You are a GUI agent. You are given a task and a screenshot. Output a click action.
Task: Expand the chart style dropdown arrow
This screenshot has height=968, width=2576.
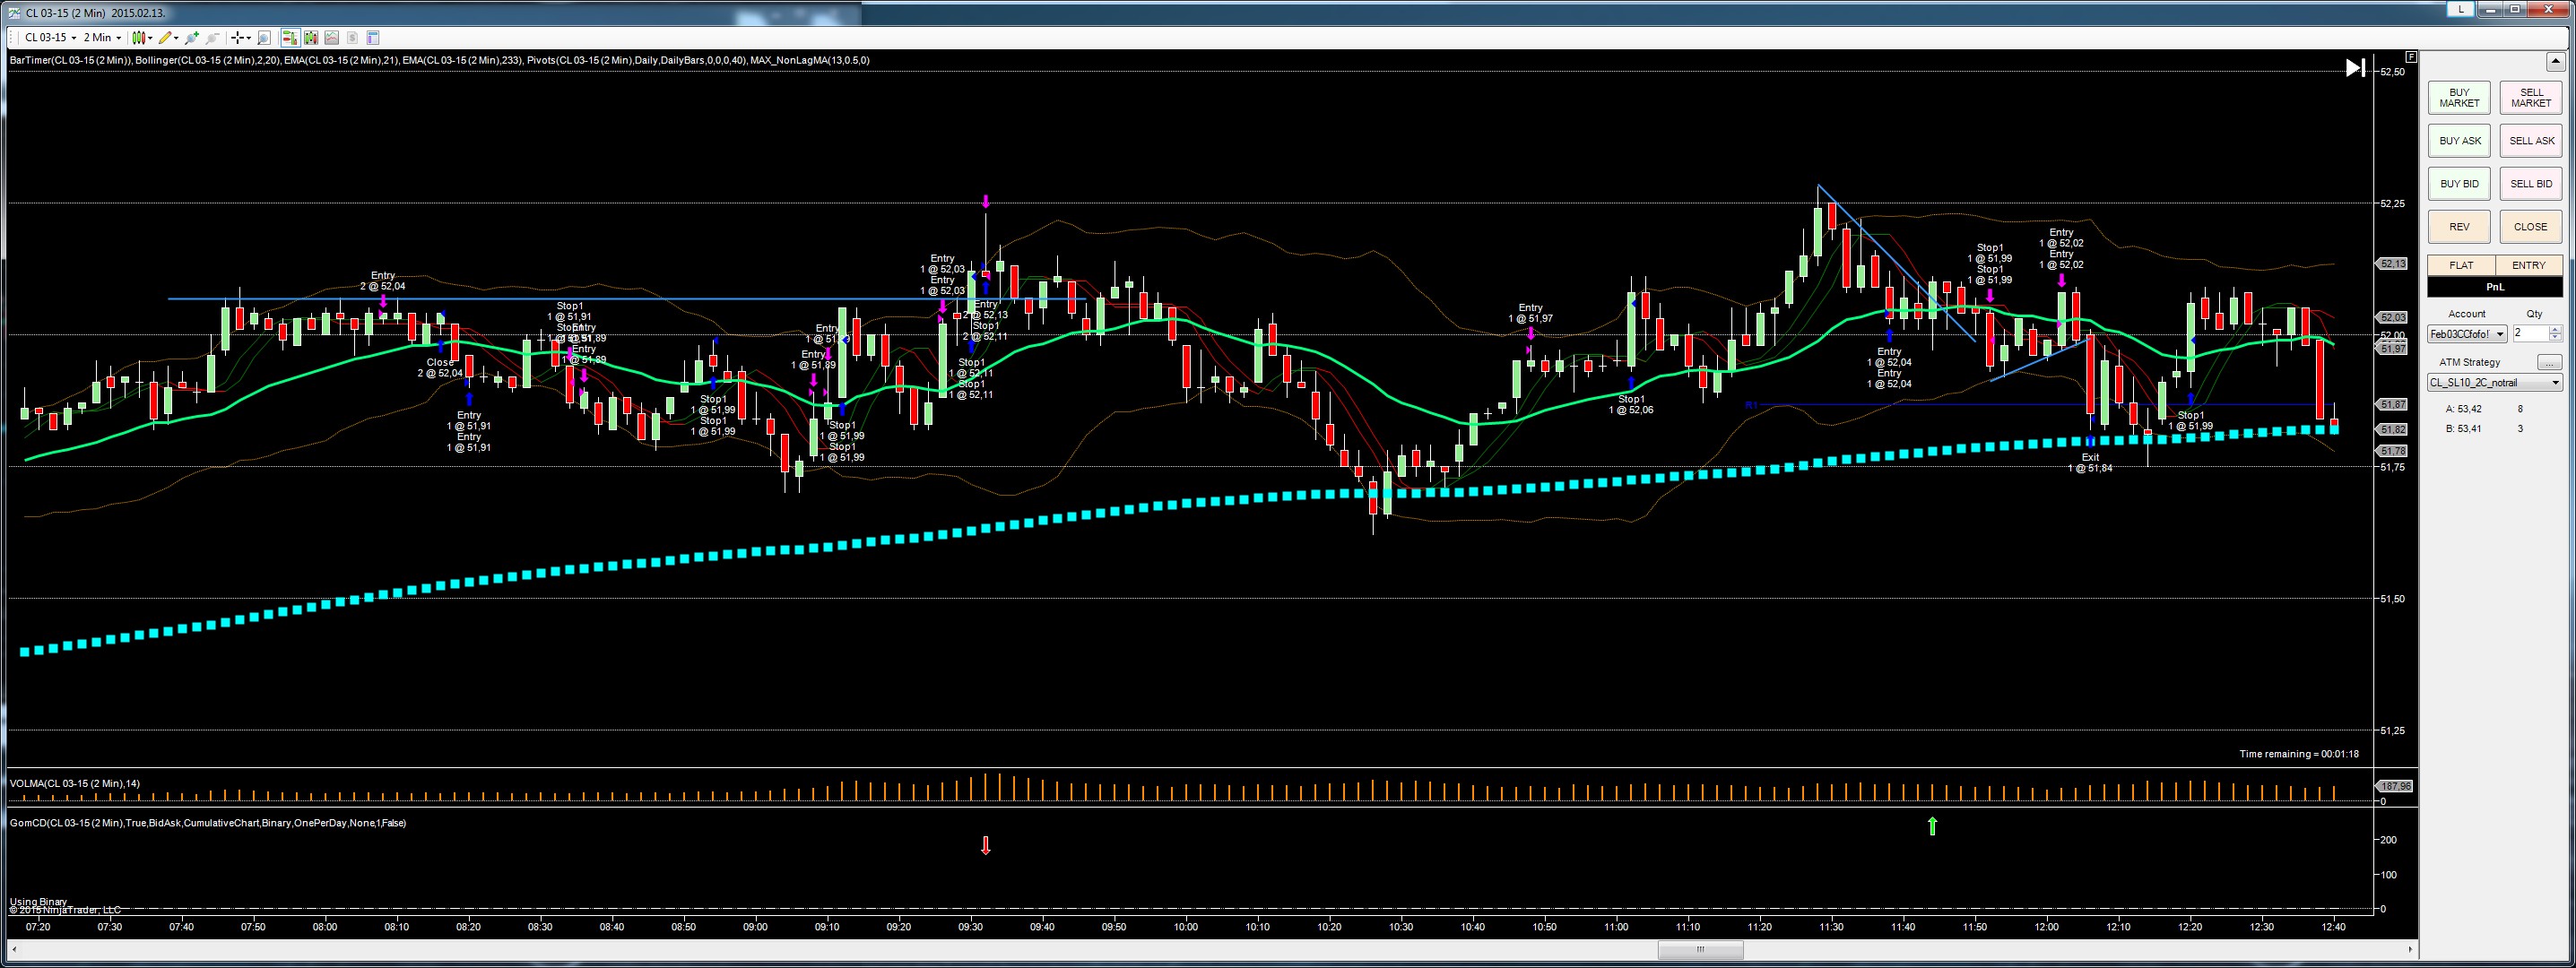[x=150, y=39]
